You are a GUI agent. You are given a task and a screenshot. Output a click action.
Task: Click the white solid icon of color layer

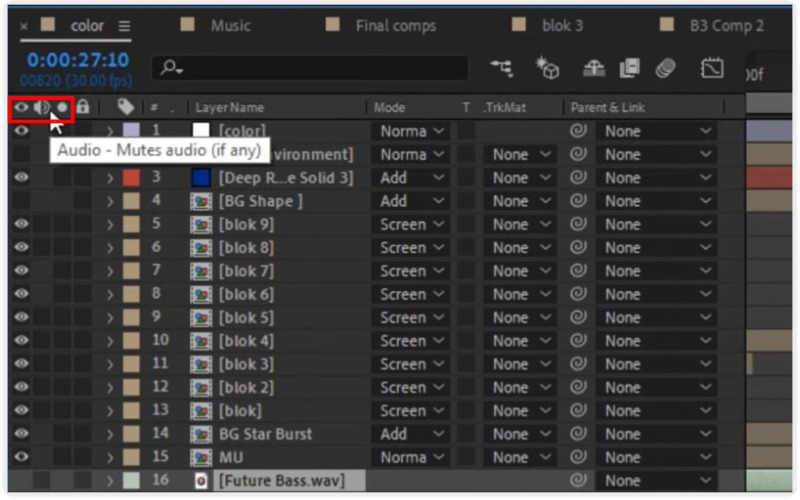(201, 131)
